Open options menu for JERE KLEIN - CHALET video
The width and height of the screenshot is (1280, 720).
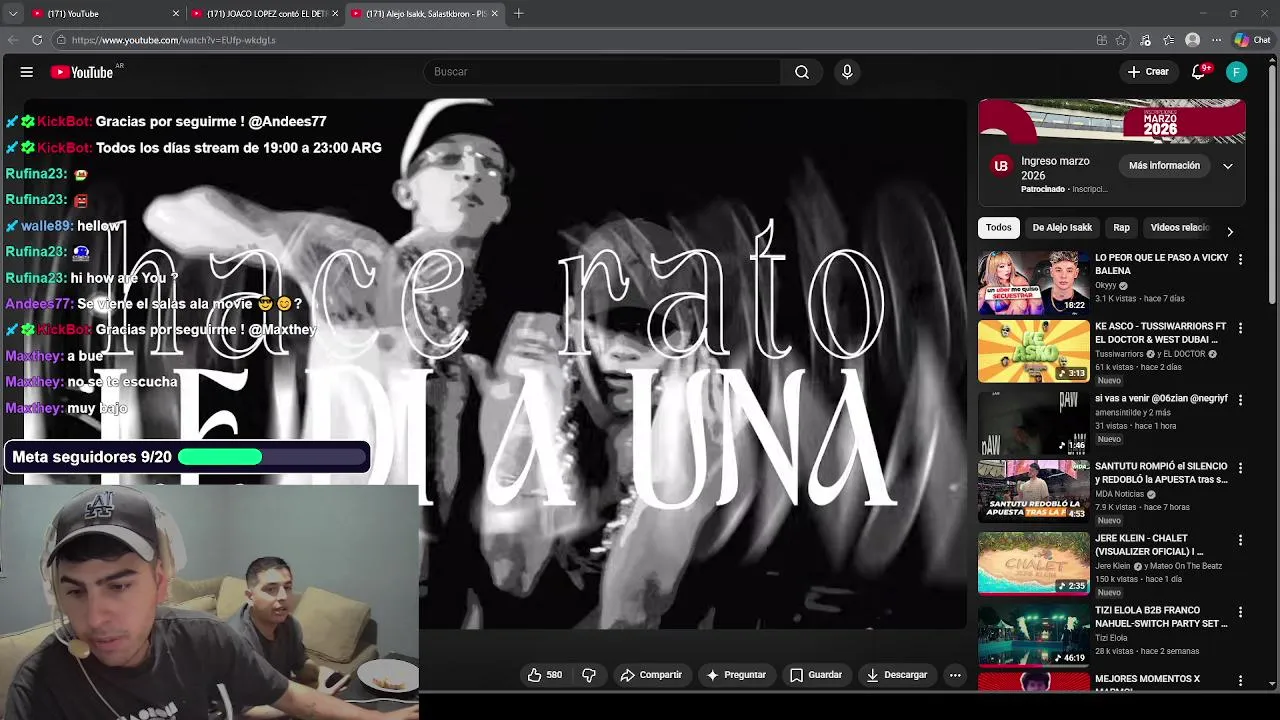1240,540
